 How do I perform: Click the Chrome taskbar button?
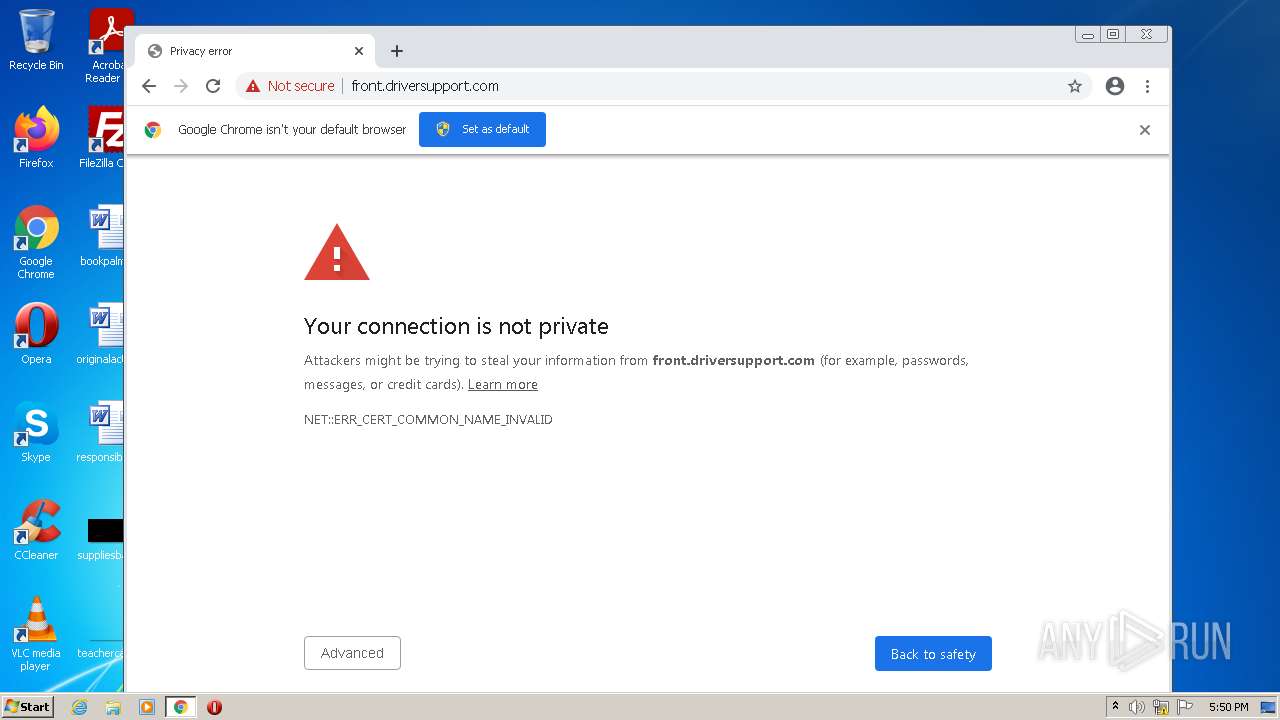(180, 707)
